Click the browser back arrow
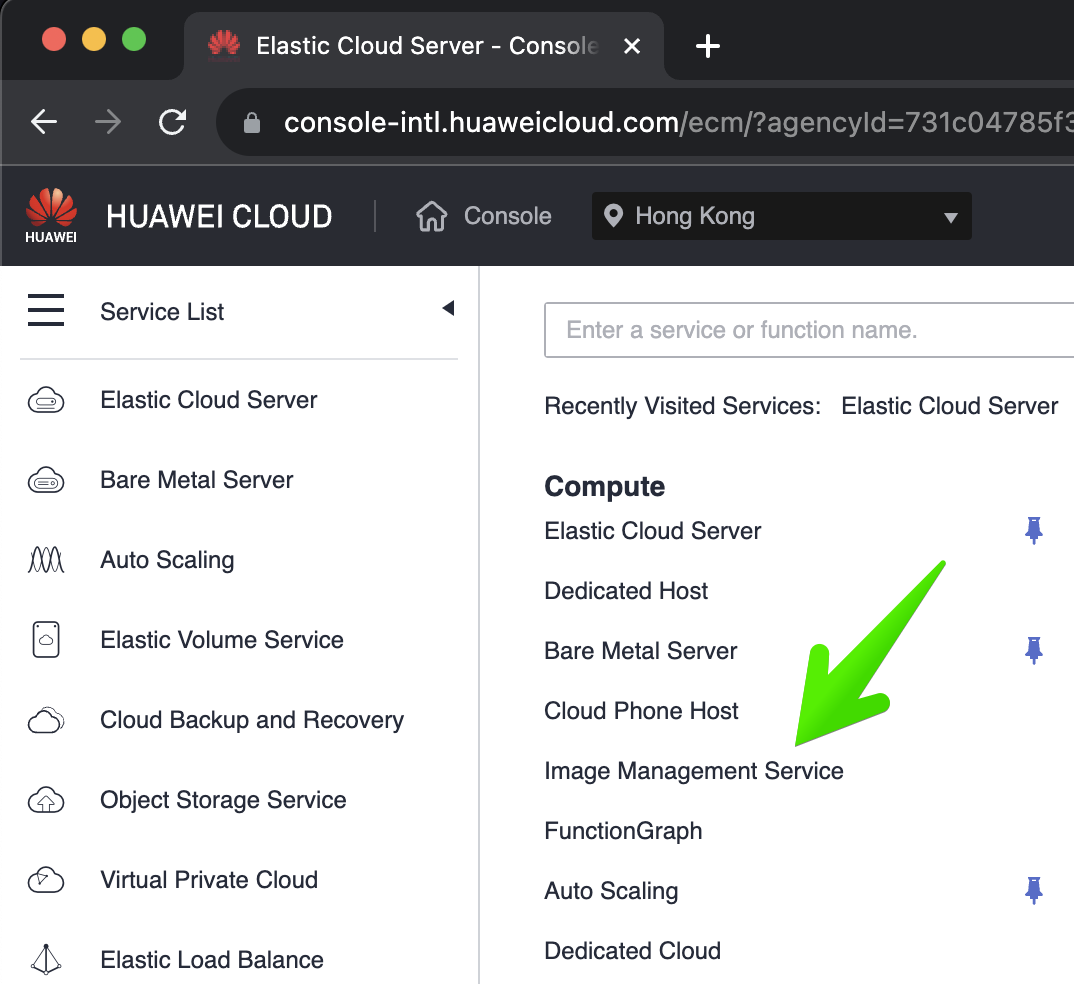1074x984 pixels. 45,122
